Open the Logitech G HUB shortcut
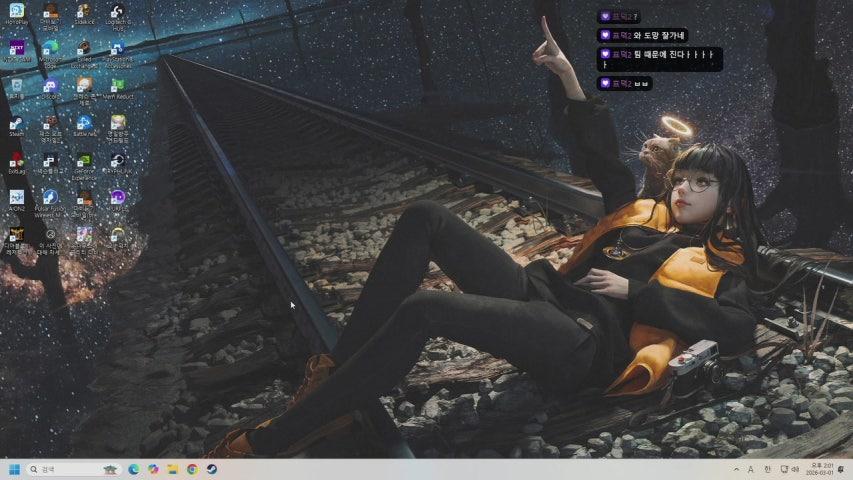 pos(118,16)
